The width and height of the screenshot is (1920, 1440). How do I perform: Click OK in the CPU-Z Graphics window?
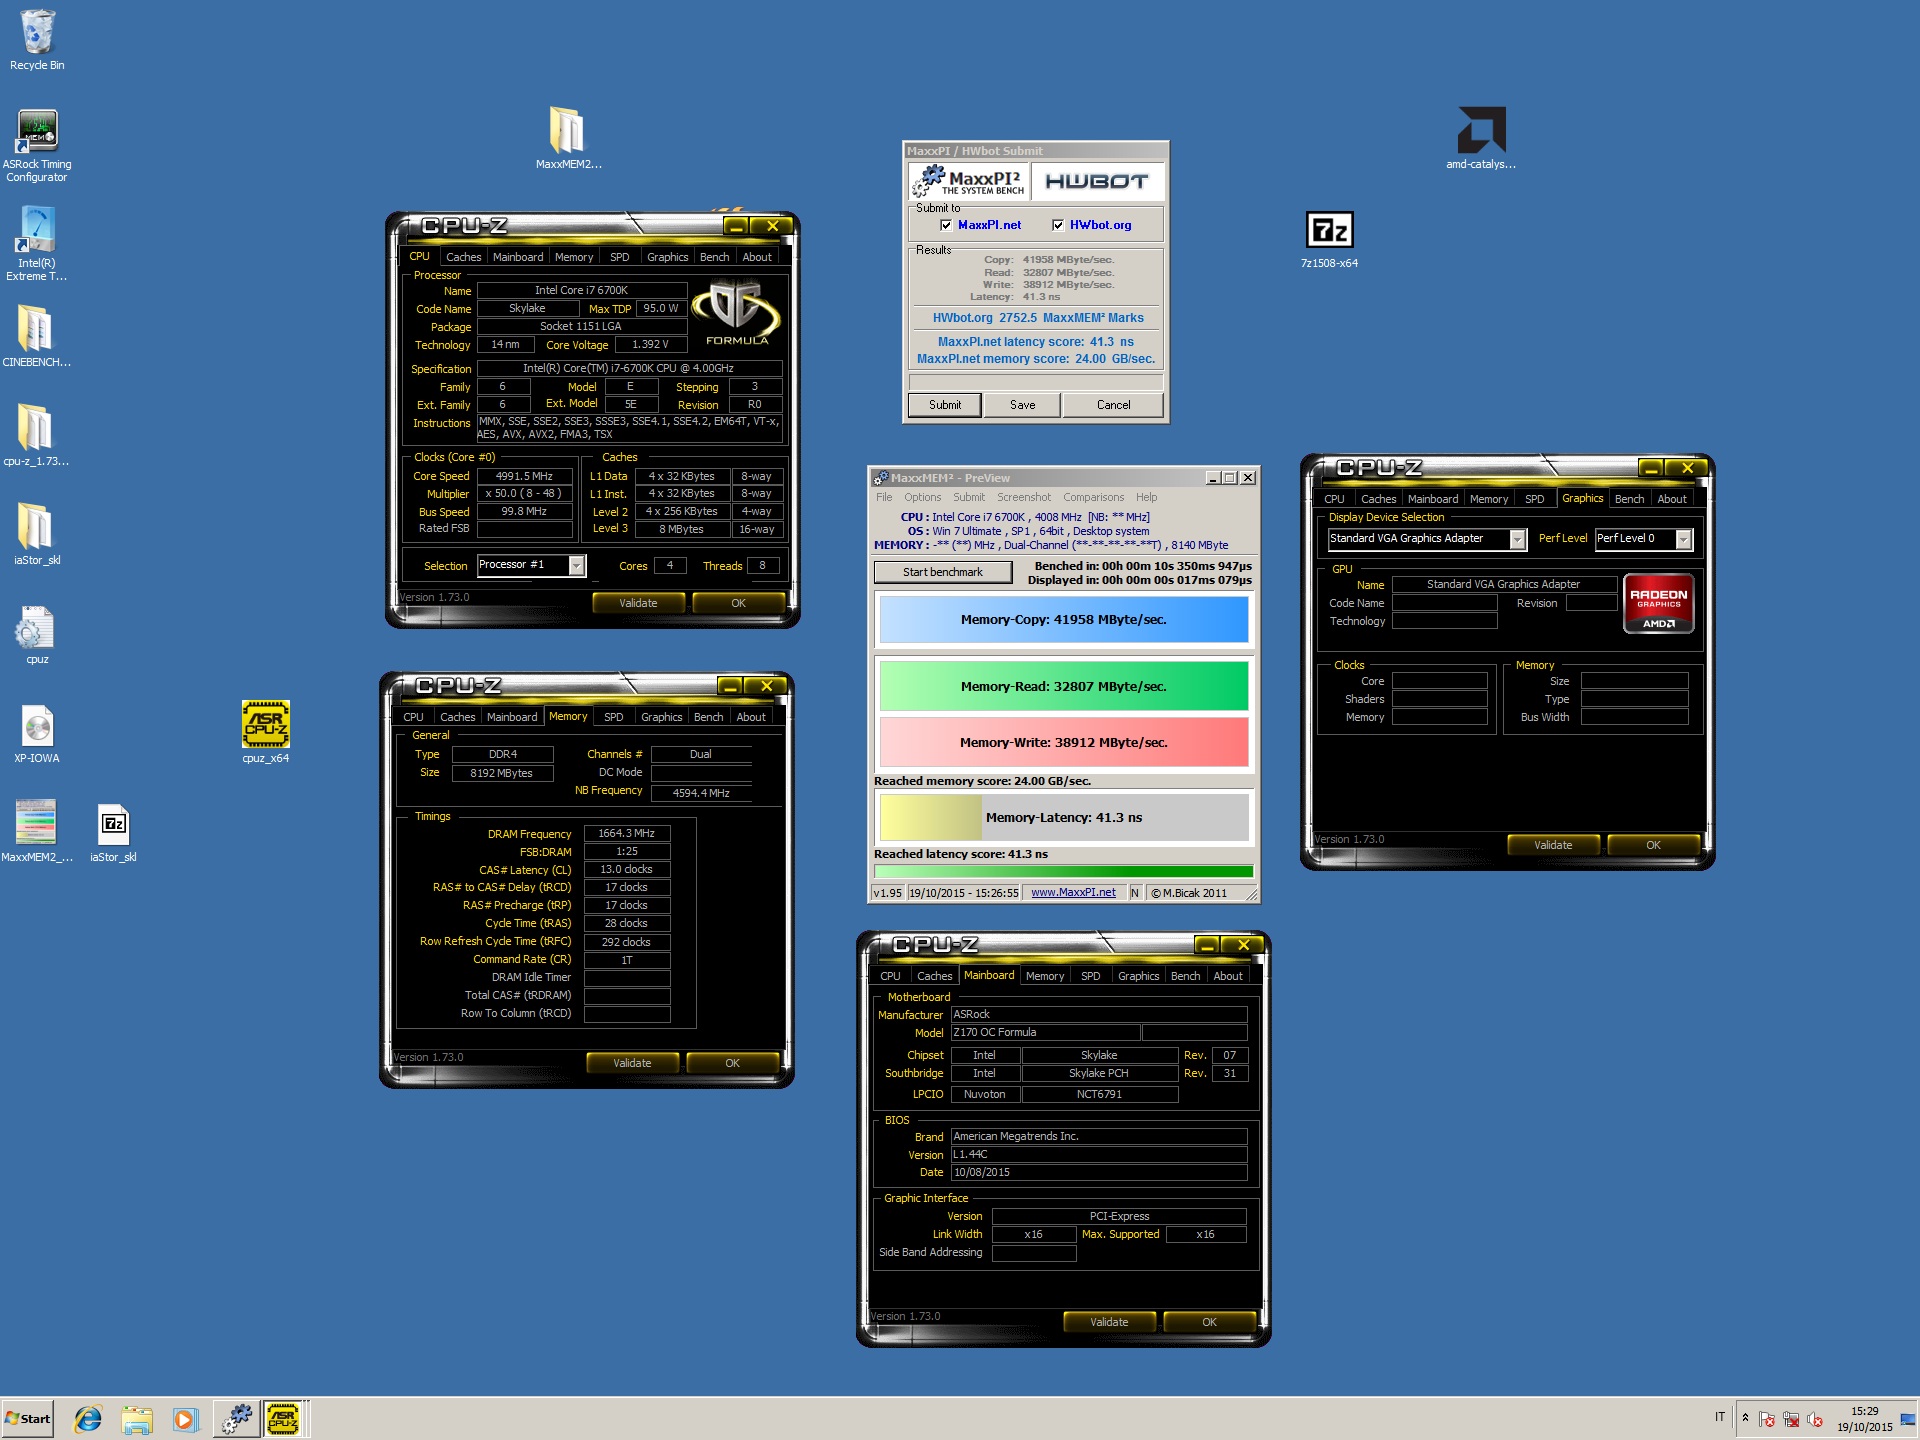pyautogui.click(x=1653, y=845)
